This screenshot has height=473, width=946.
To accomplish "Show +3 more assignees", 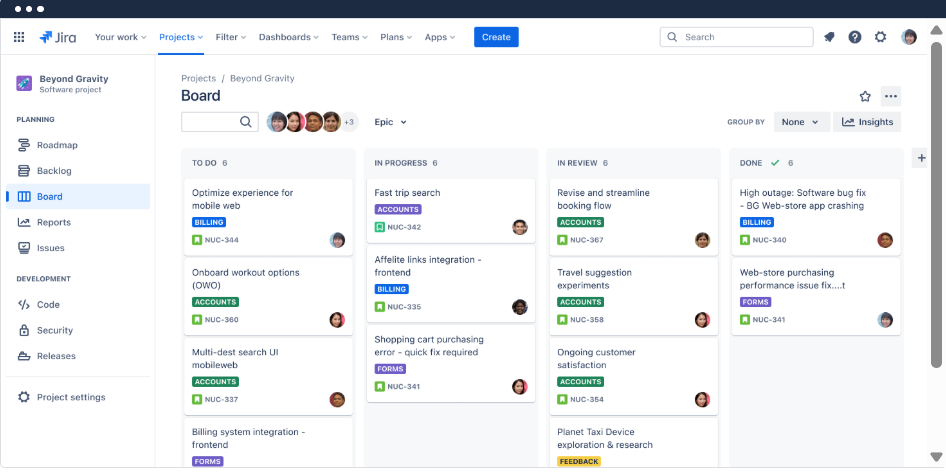I will tap(349, 122).
